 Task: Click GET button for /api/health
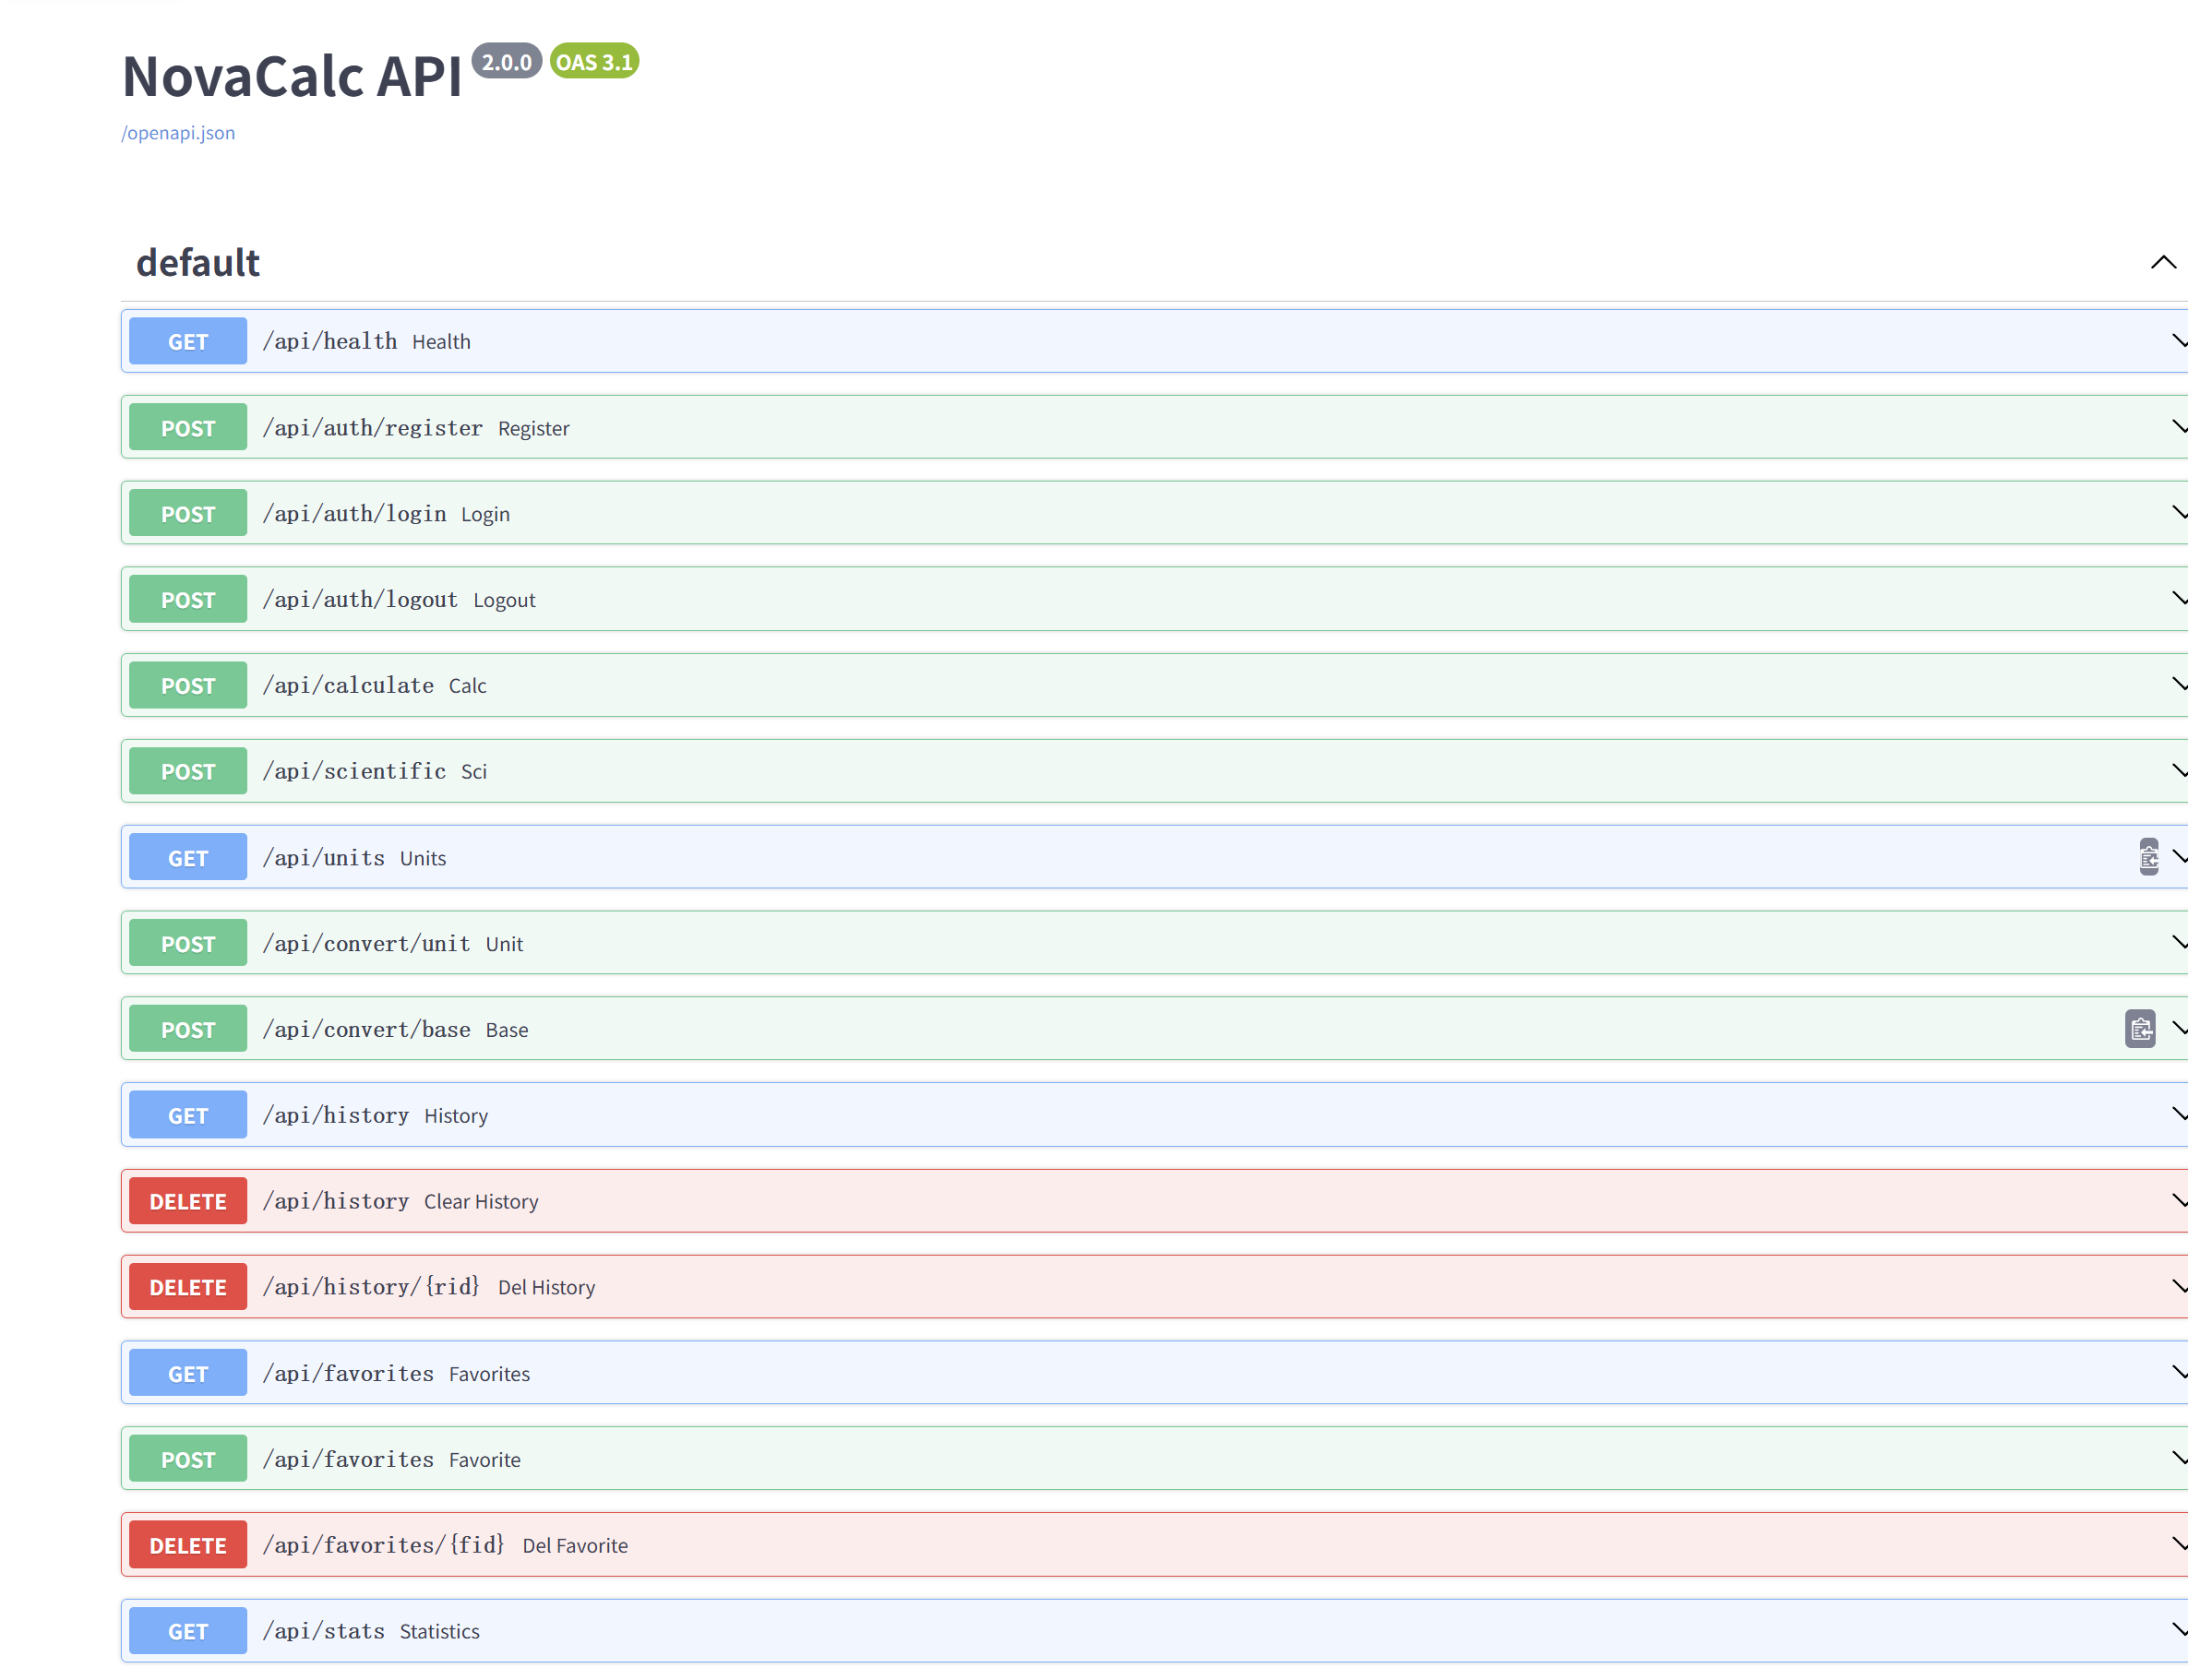(x=188, y=341)
